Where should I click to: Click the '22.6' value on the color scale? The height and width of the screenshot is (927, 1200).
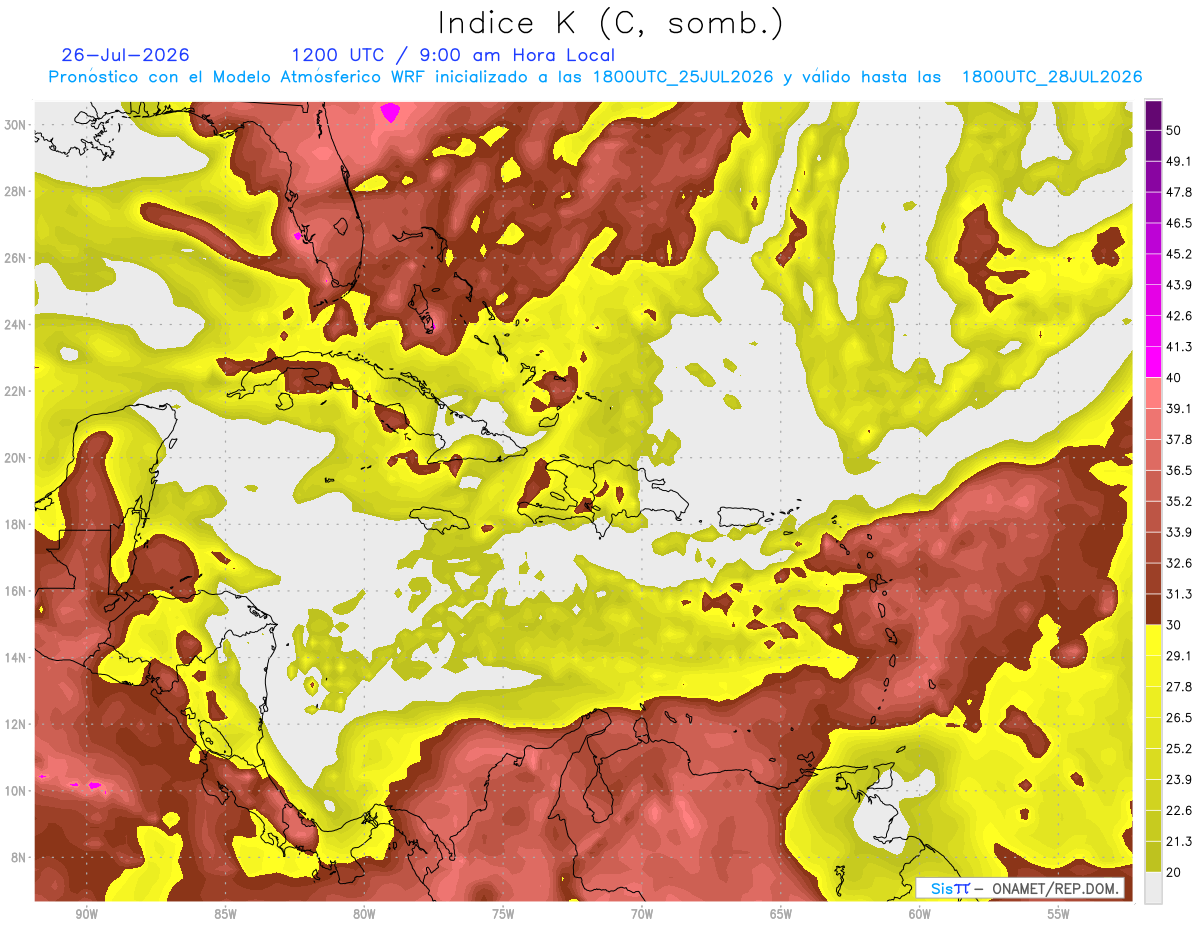pyautogui.click(x=1178, y=811)
